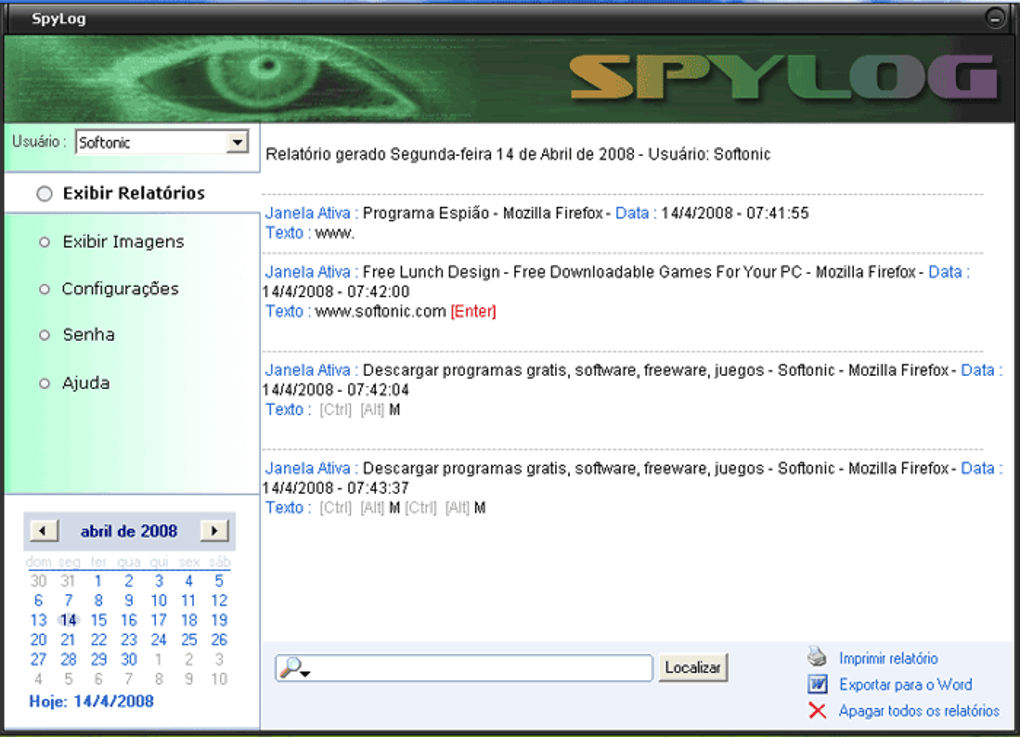Image resolution: width=1020 pixels, height=737 pixels.
Task: Go to next month in calendar
Action: click(215, 531)
